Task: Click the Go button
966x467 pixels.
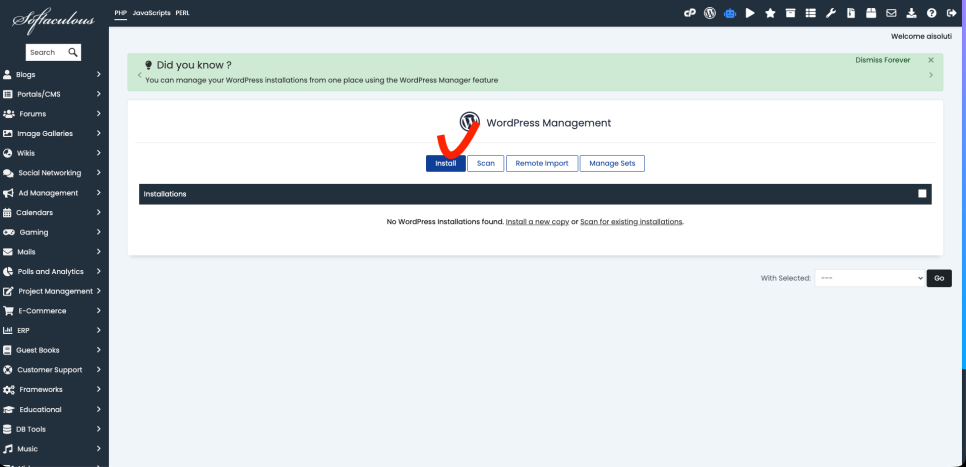Action: (939, 278)
